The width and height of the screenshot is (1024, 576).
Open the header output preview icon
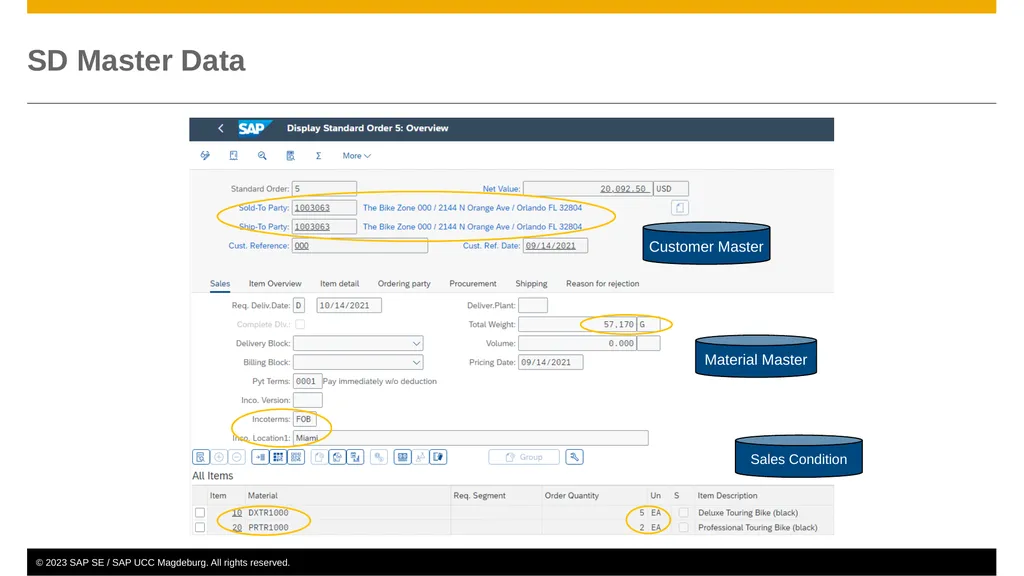coord(291,155)
